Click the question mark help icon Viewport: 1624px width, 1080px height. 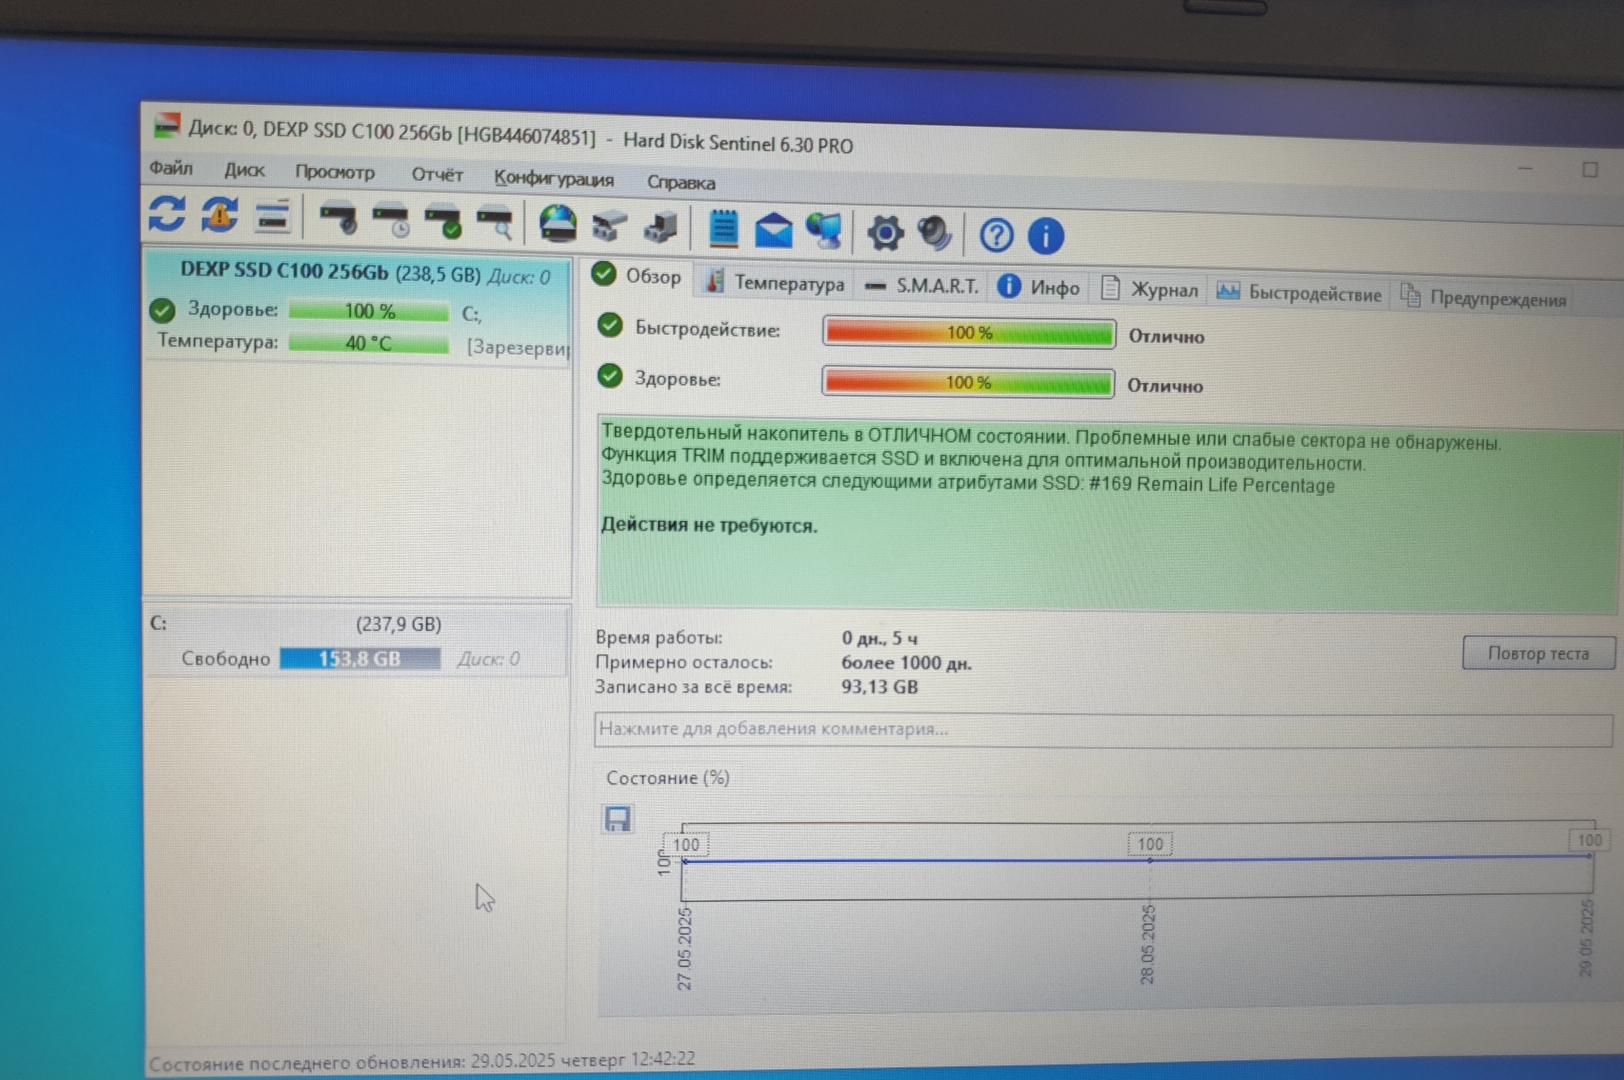point(996,235)
